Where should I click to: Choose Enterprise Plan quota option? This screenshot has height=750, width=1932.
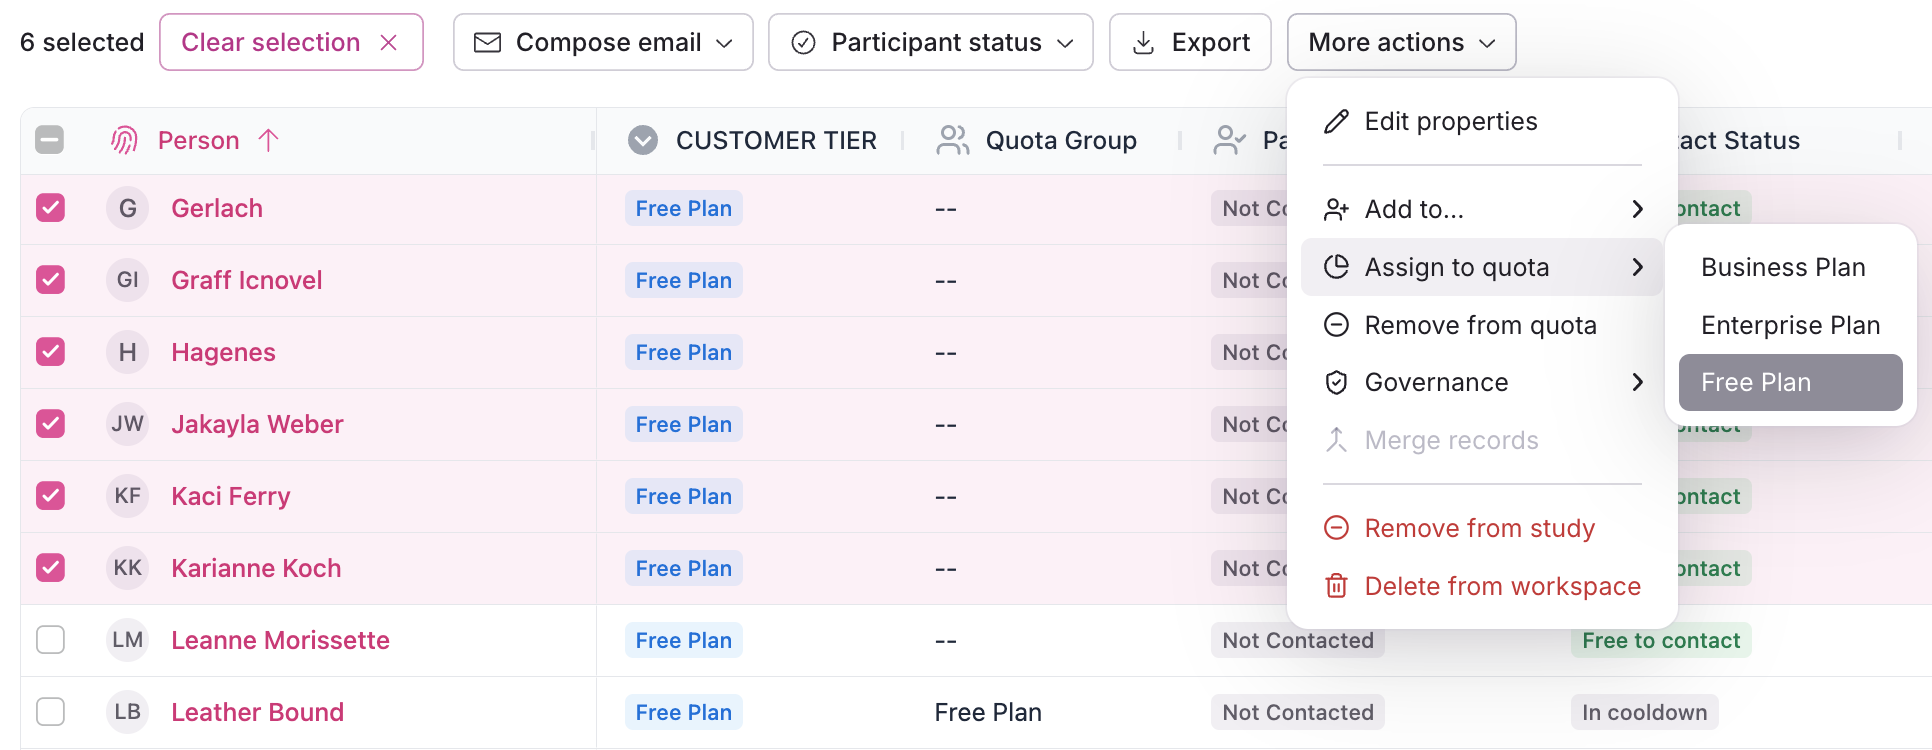click(1790, 325)
